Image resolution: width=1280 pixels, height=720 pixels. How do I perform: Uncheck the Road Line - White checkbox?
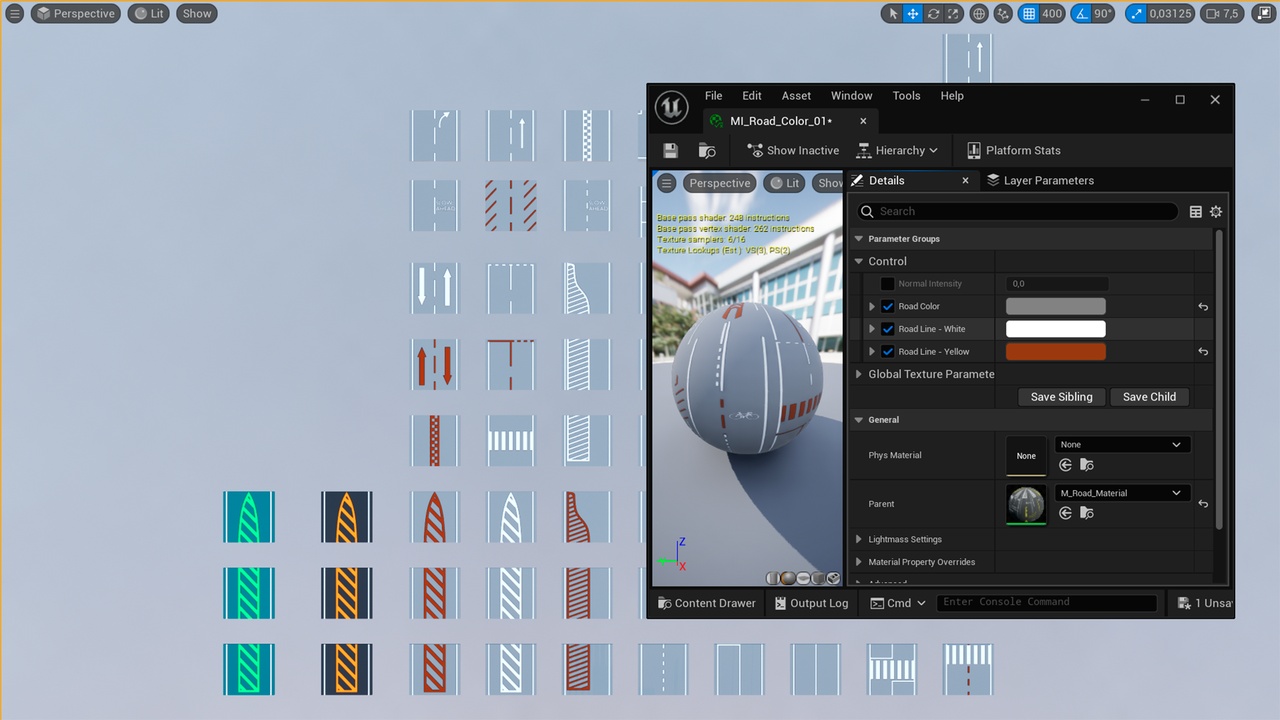click(x=887, y=329)
